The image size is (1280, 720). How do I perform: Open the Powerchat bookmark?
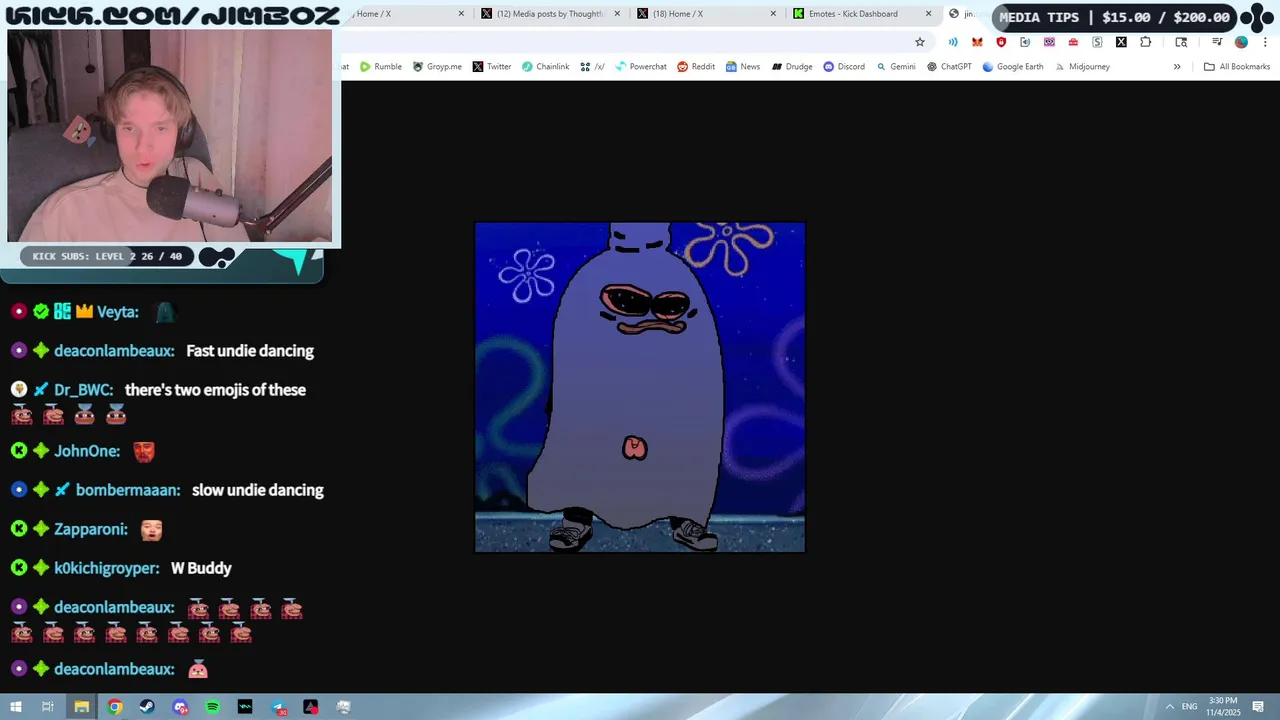click(641, 67)
